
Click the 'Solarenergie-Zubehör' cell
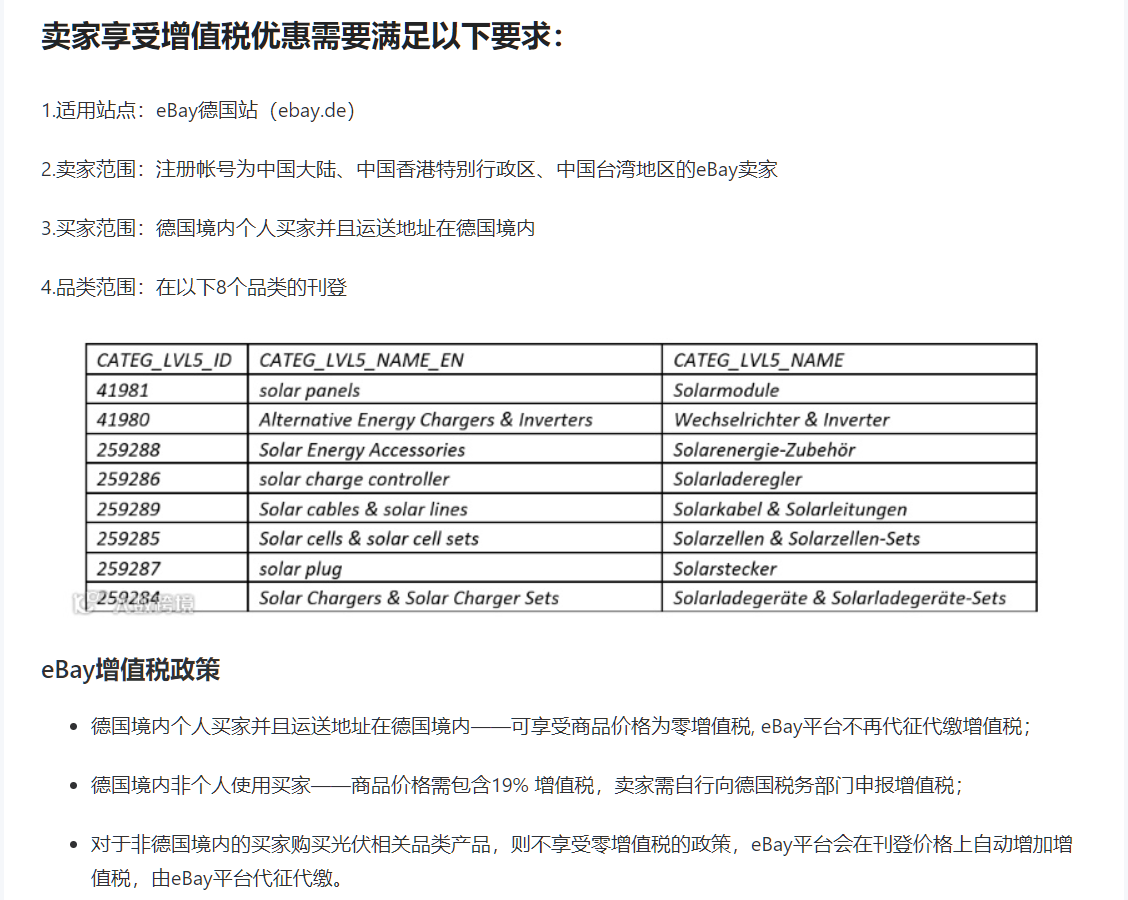click(x=849, y=450)
